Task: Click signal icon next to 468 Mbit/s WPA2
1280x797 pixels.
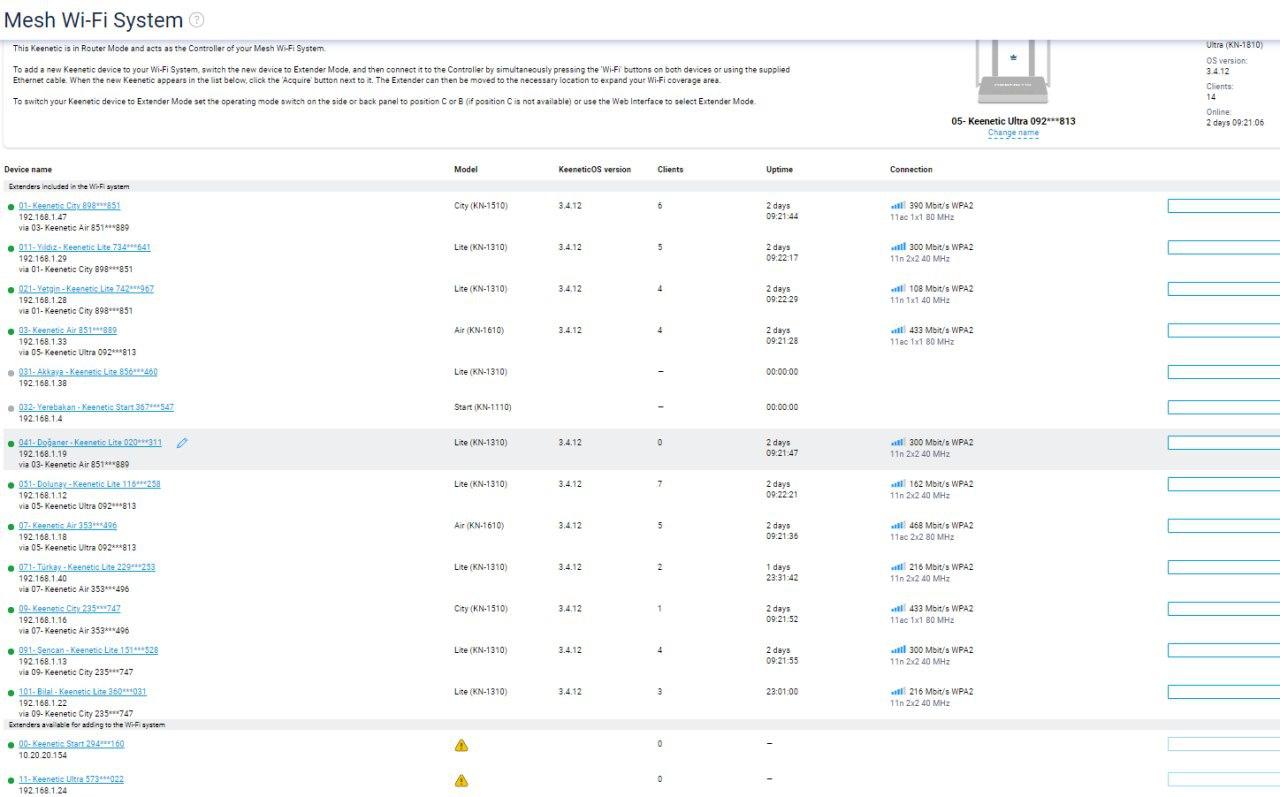Action: (898, 526)
